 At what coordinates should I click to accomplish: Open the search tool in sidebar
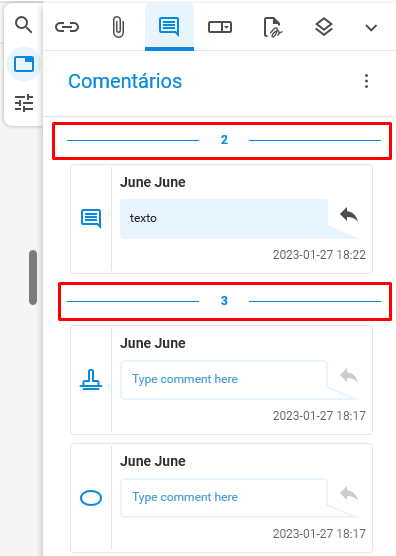pyautogui.click(x=23, y=25)
